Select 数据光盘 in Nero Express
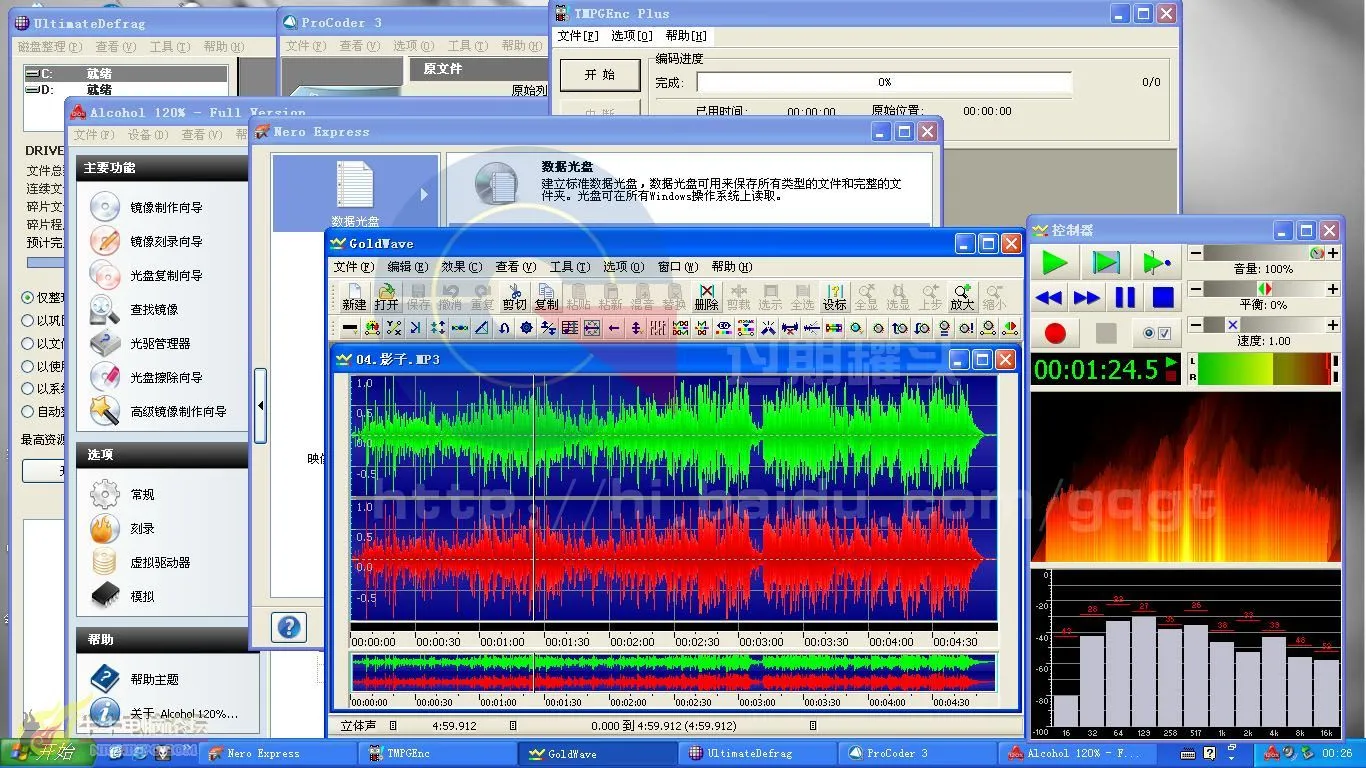Screen dimensions: 1366x768 point(355,185)
